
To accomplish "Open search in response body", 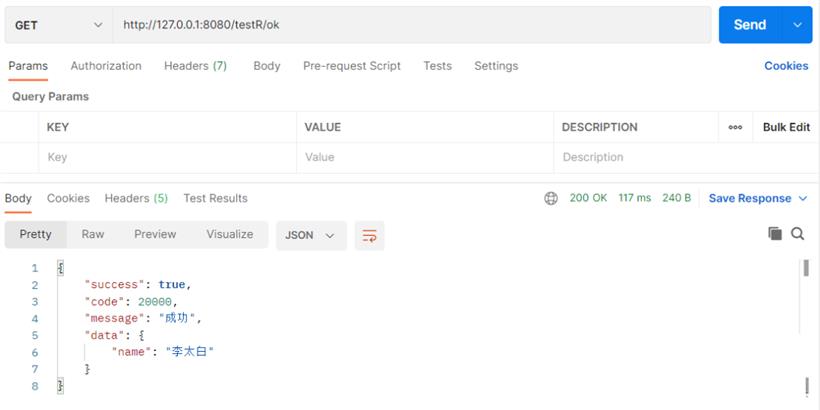I will point(798,234).
